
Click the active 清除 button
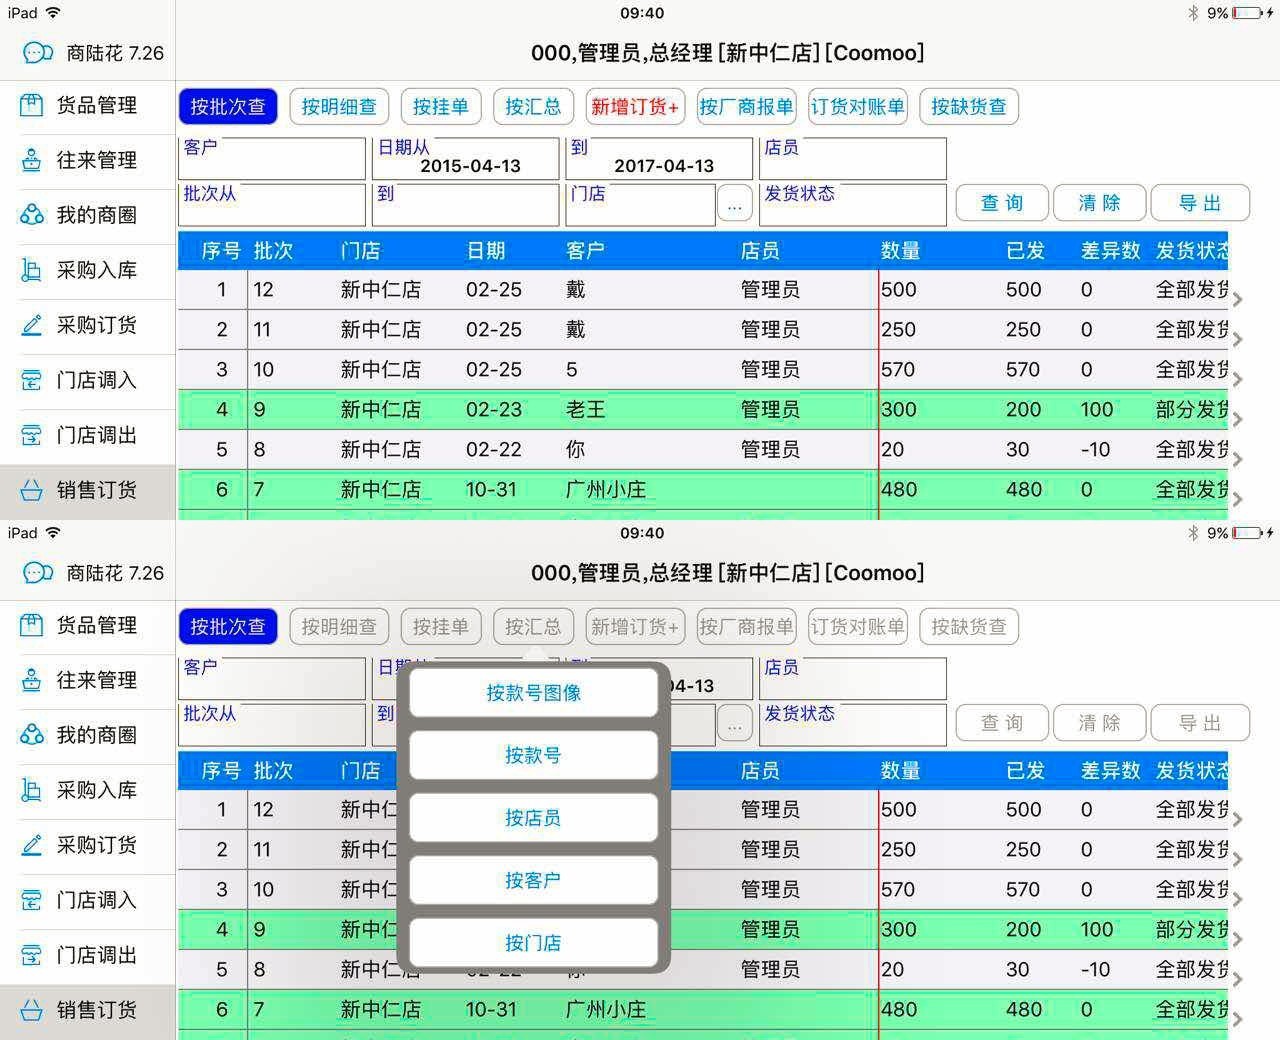pos(1099,203)
